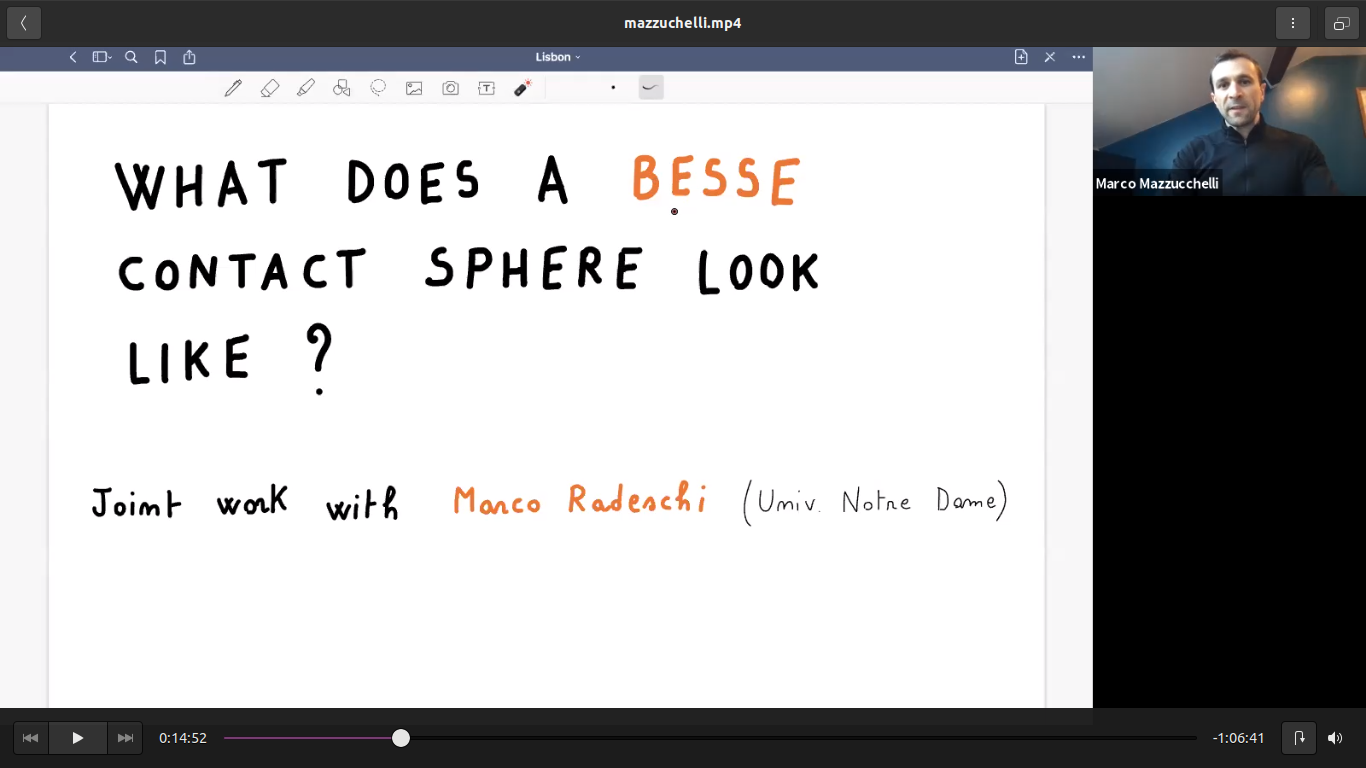Open search in the notes app
This screenshot has height=768, width=1366.
(131, 57)
